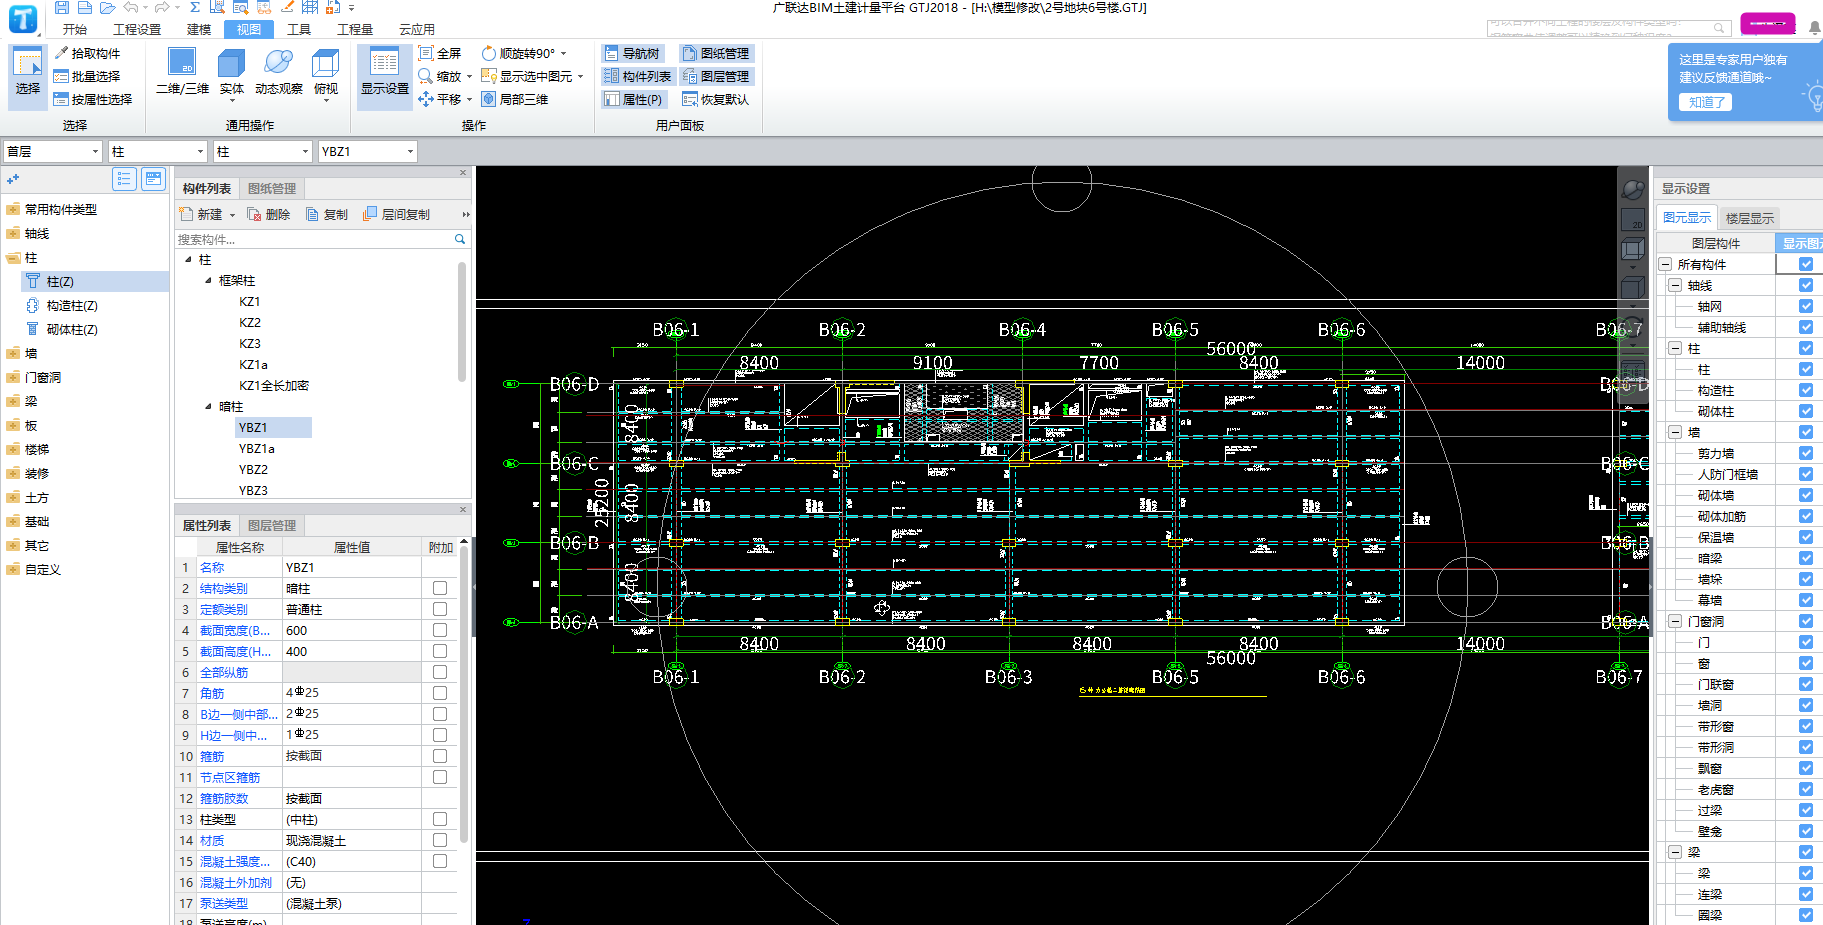Click the 平移 pan tool
Viewport: 1823px width, 925px height.
[440, 99]
